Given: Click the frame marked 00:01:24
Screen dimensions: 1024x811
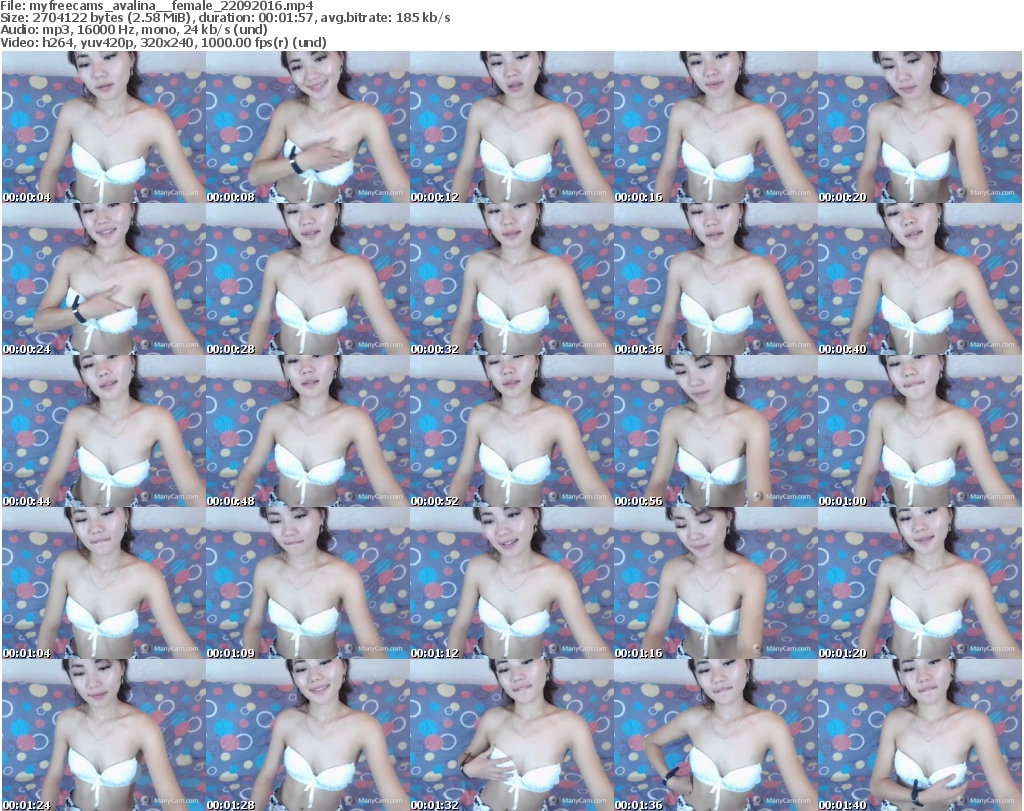Looking at the screenshot, I should pos(104,735).
